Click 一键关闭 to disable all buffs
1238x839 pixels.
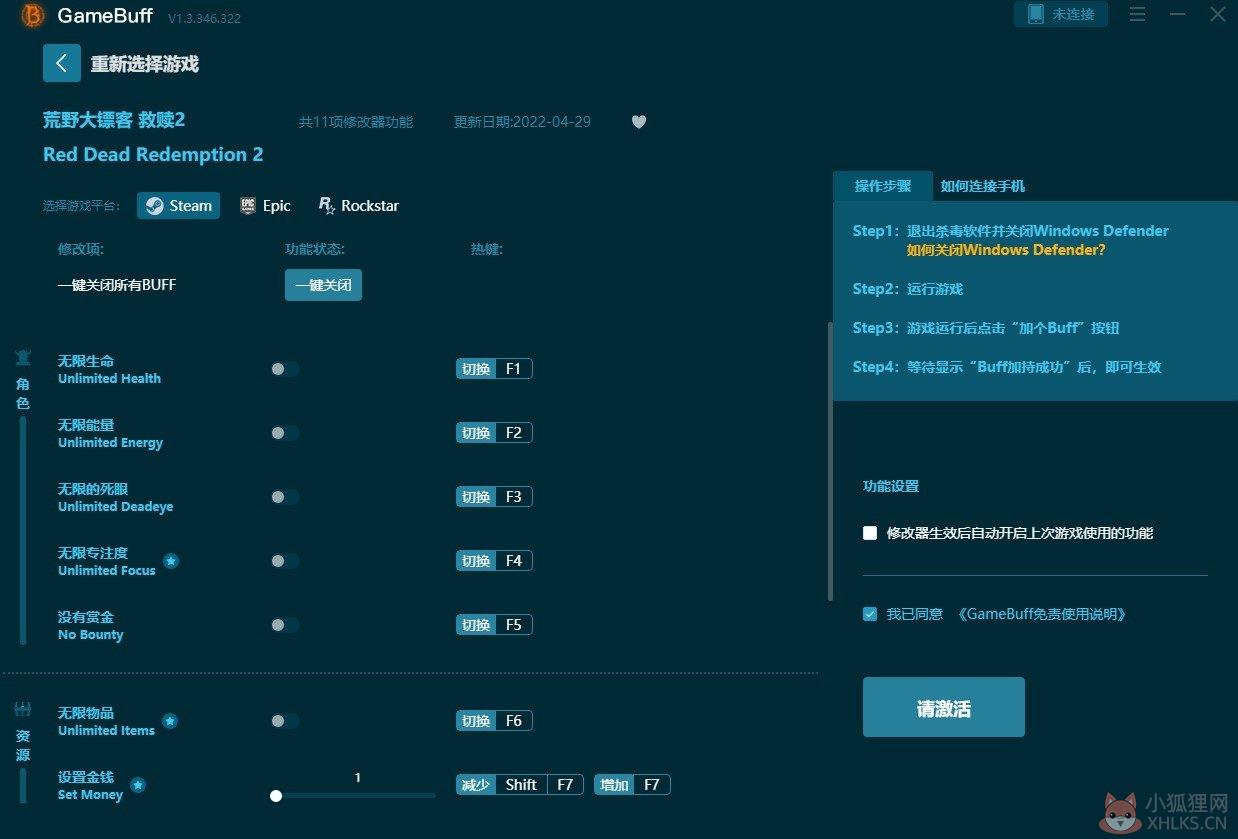323,285
